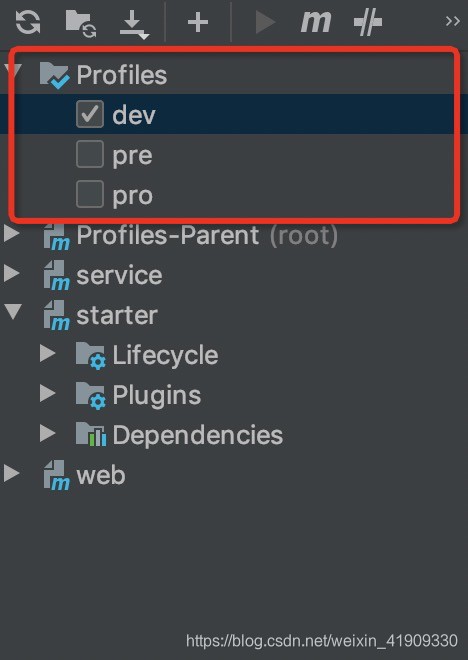Uncheck the dev profile checkbox
Screen dimensions: 468x660
coord(90,114)
